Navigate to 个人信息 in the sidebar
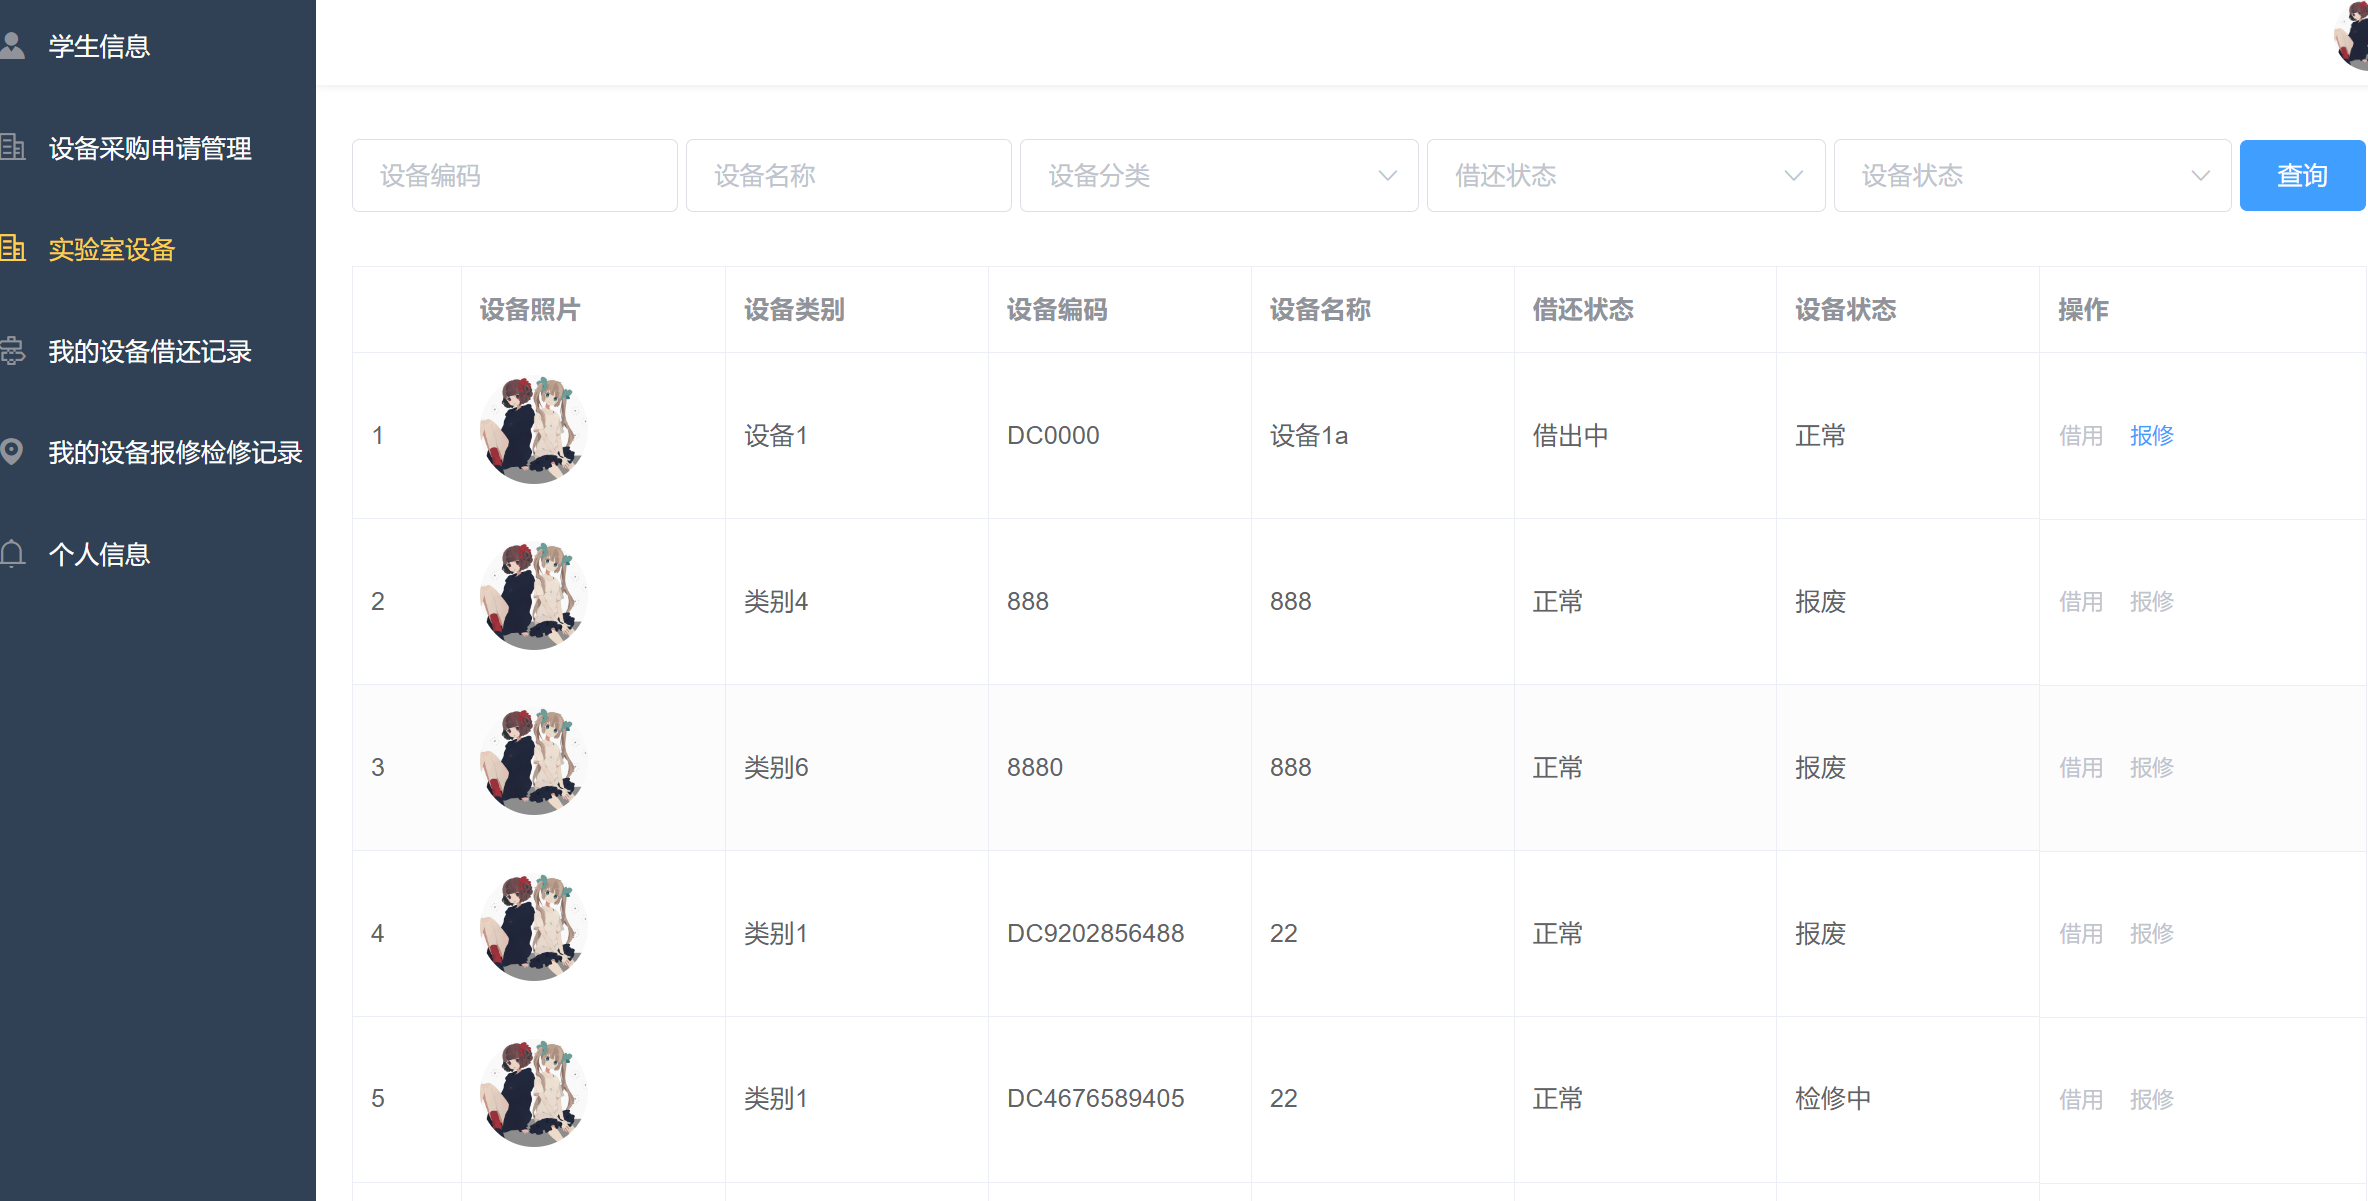 [x=100, y=553]
